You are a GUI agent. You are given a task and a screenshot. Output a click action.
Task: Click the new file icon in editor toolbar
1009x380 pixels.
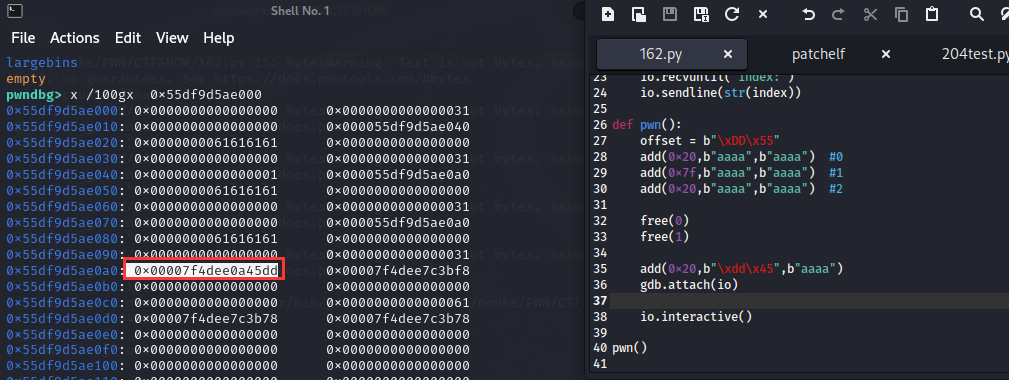click(x=607, y=14)
